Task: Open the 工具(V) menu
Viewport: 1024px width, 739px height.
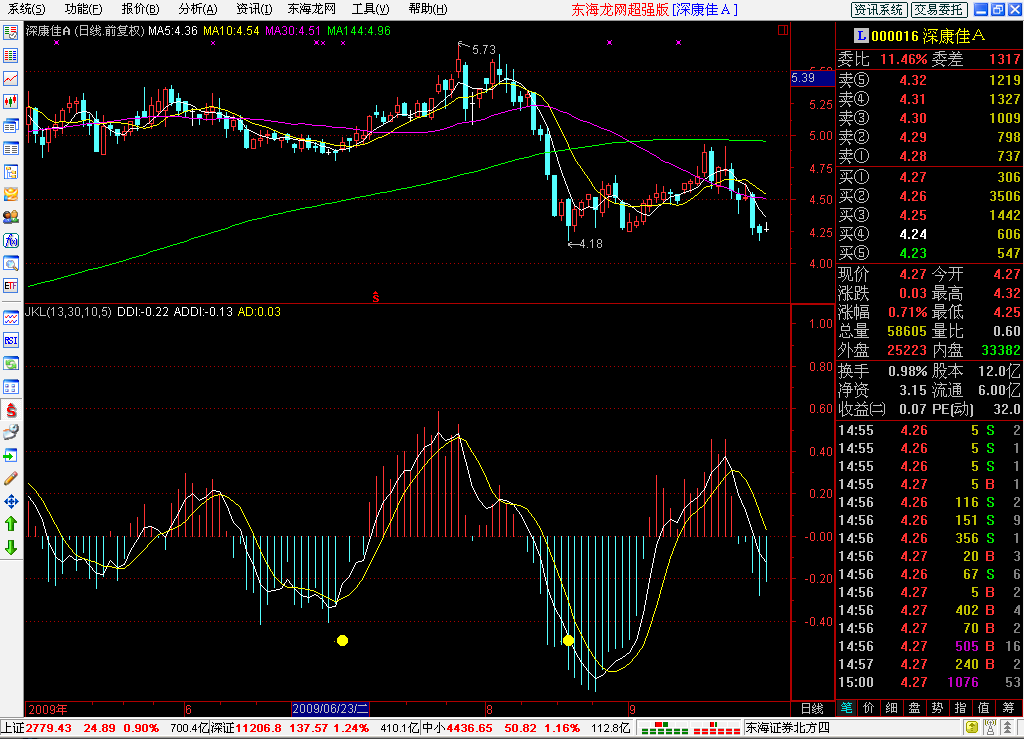Action: (370, 9)
